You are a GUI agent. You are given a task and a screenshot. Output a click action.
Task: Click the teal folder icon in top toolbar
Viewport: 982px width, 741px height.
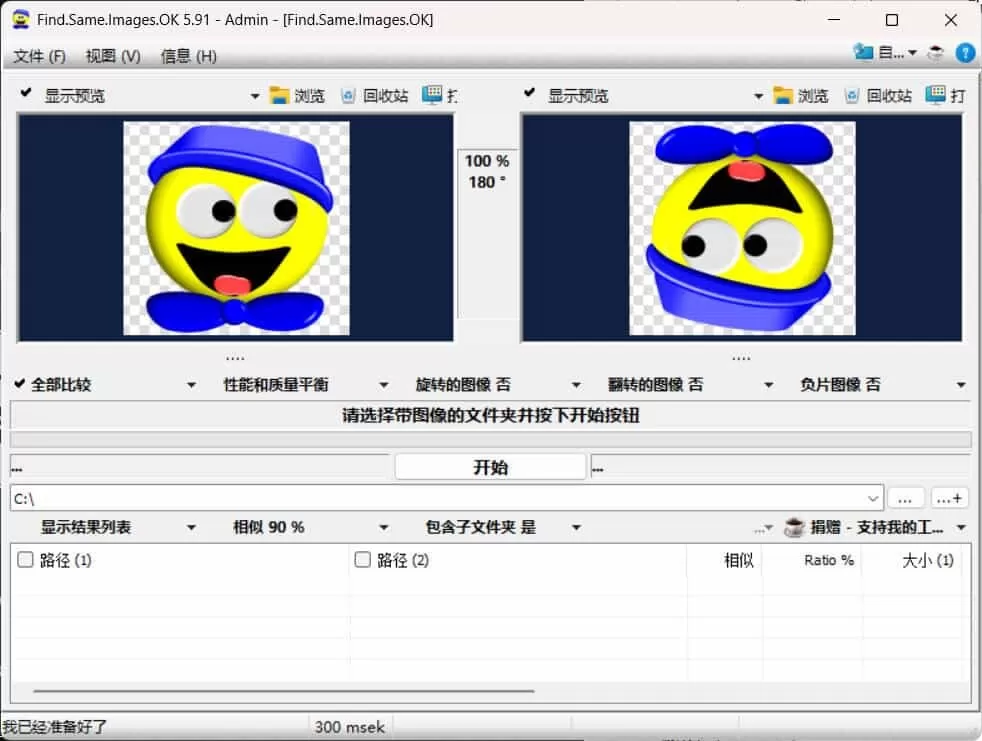coord(862,53)
